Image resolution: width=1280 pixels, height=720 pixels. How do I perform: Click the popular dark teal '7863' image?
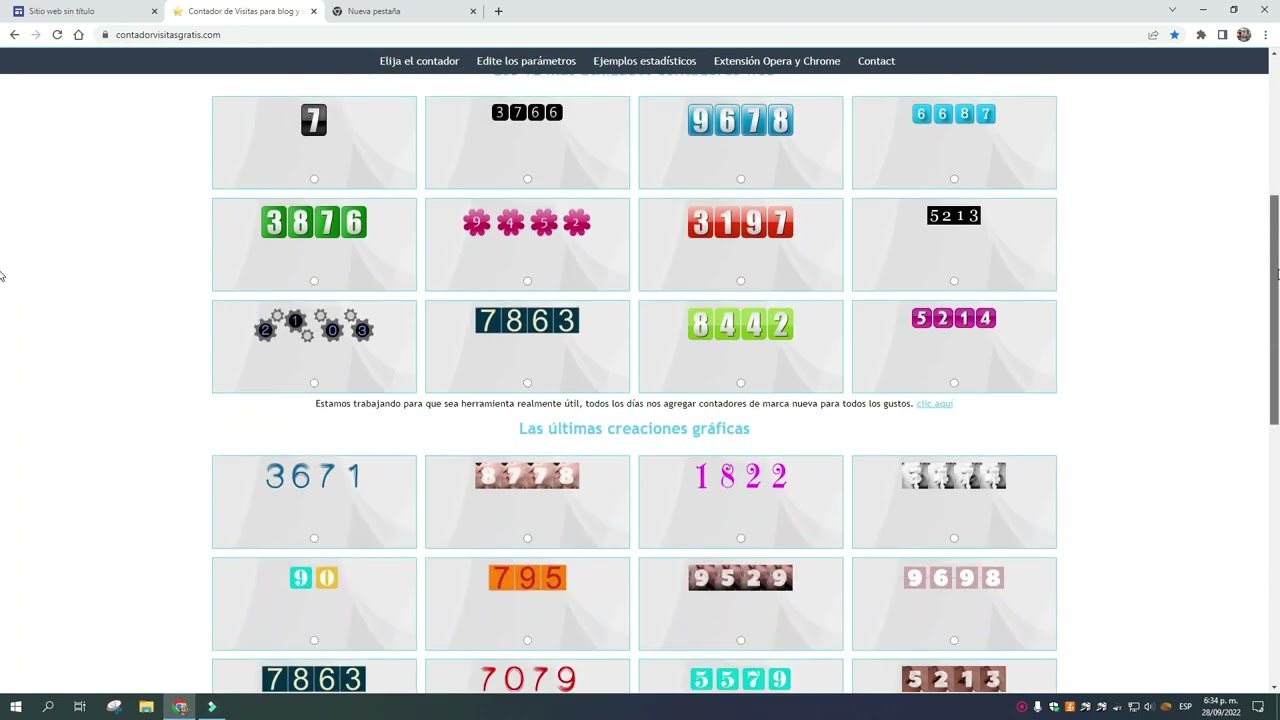(527, 320)
